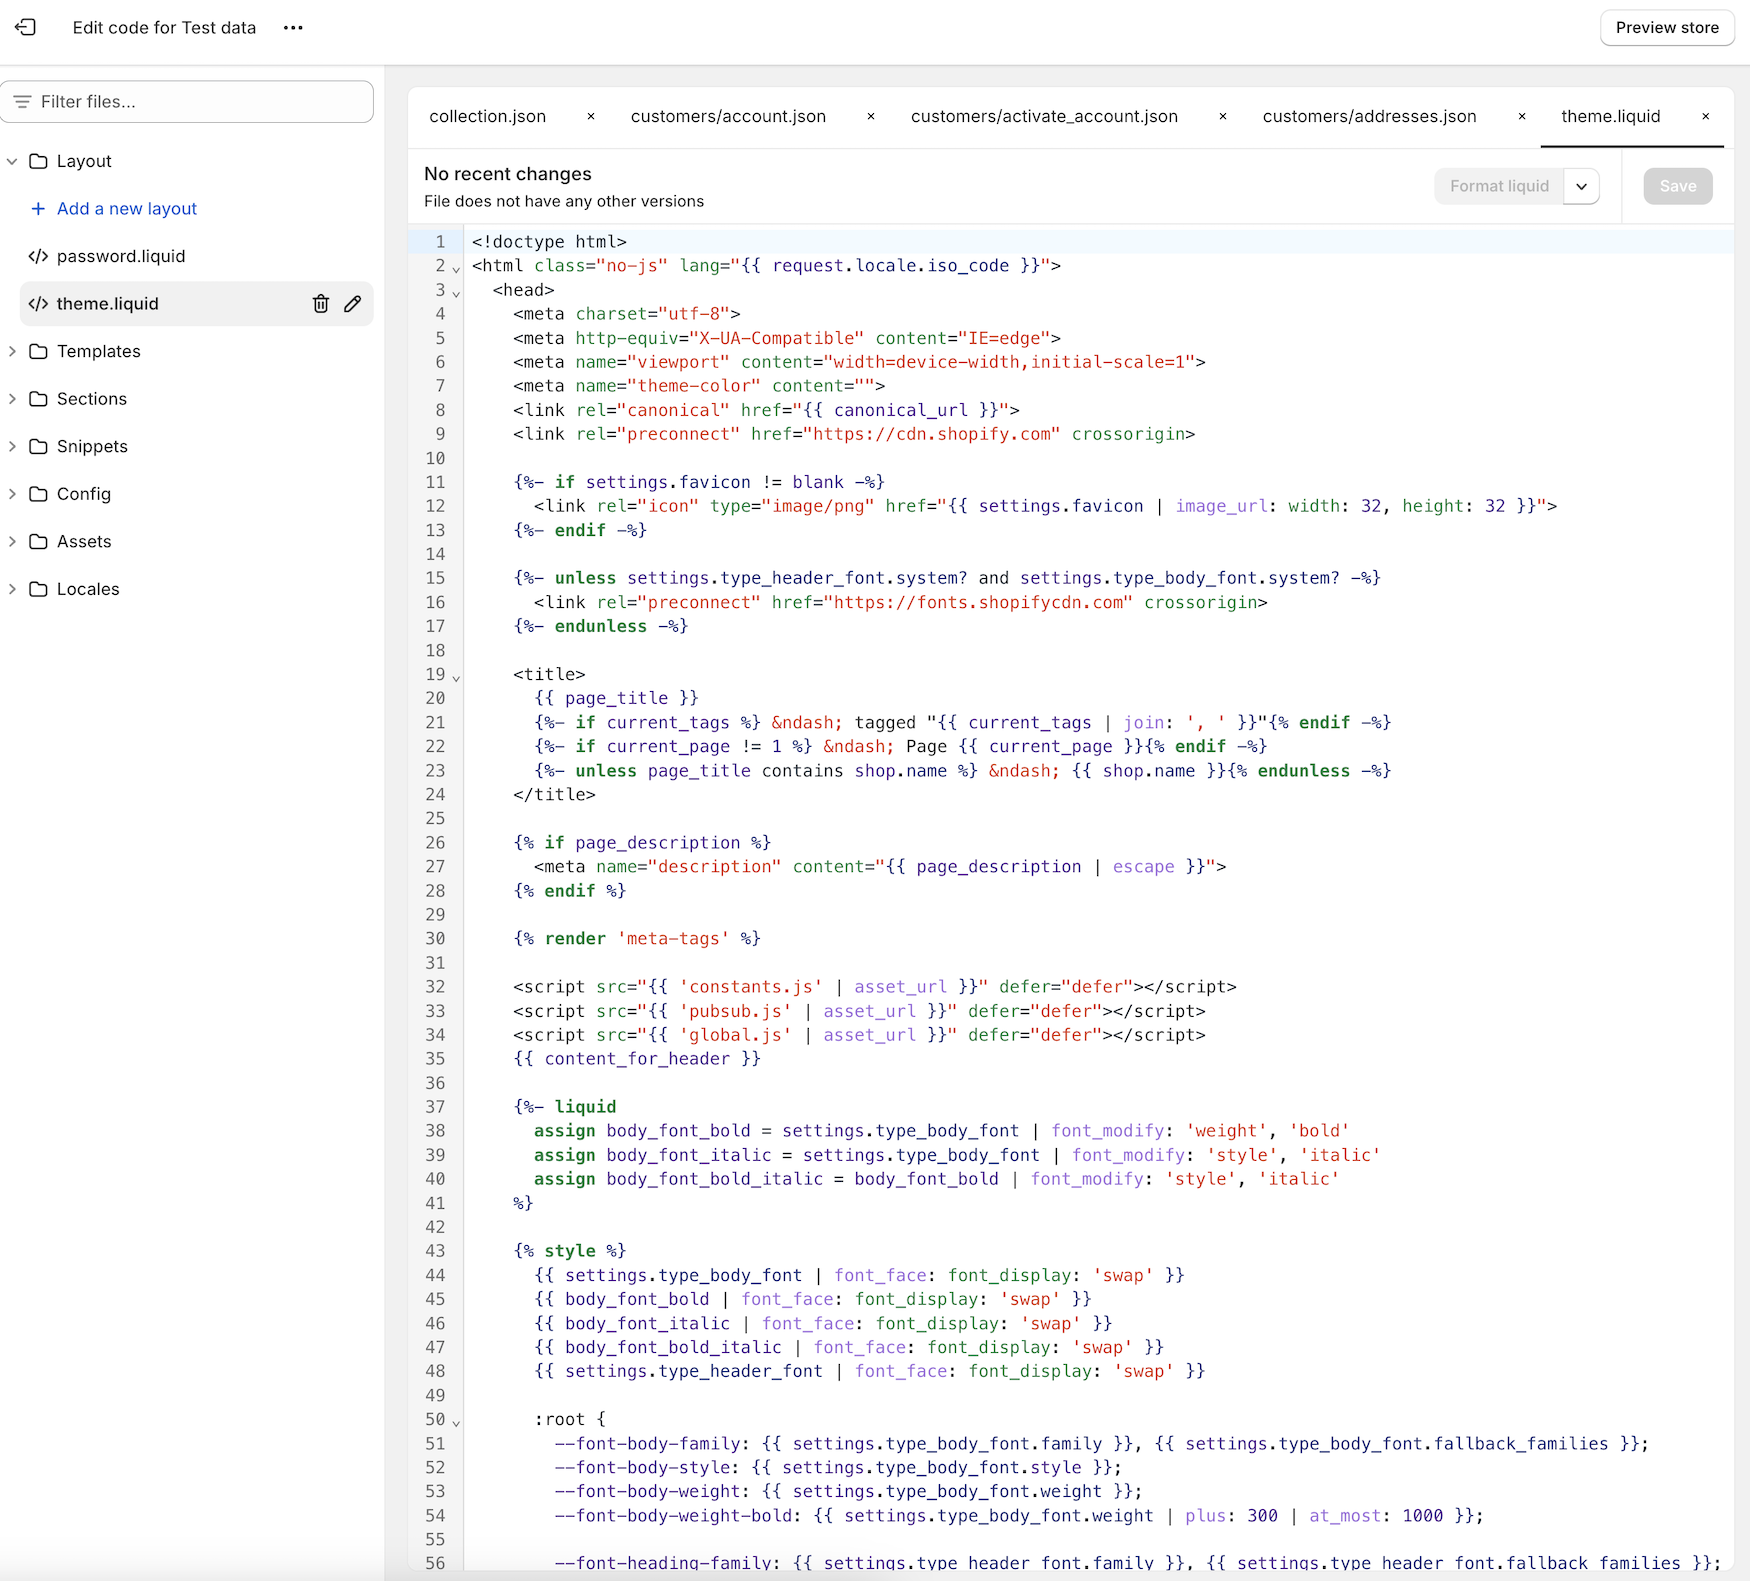Image resolution: width=1750 pixels, height=1581 pixels.
Task: Expand the Templates folder chevron
Action: tap(12, 351)
